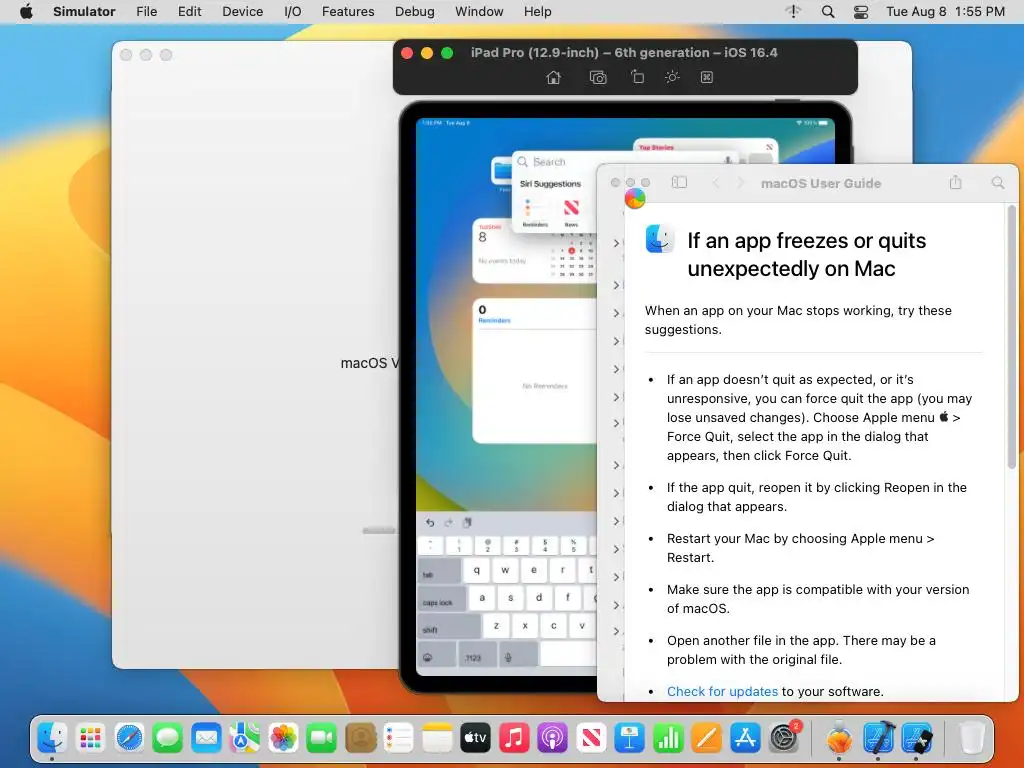Click the search icon in User Guide
This screenshot has width=1024, height=768.
pos(998,183)
